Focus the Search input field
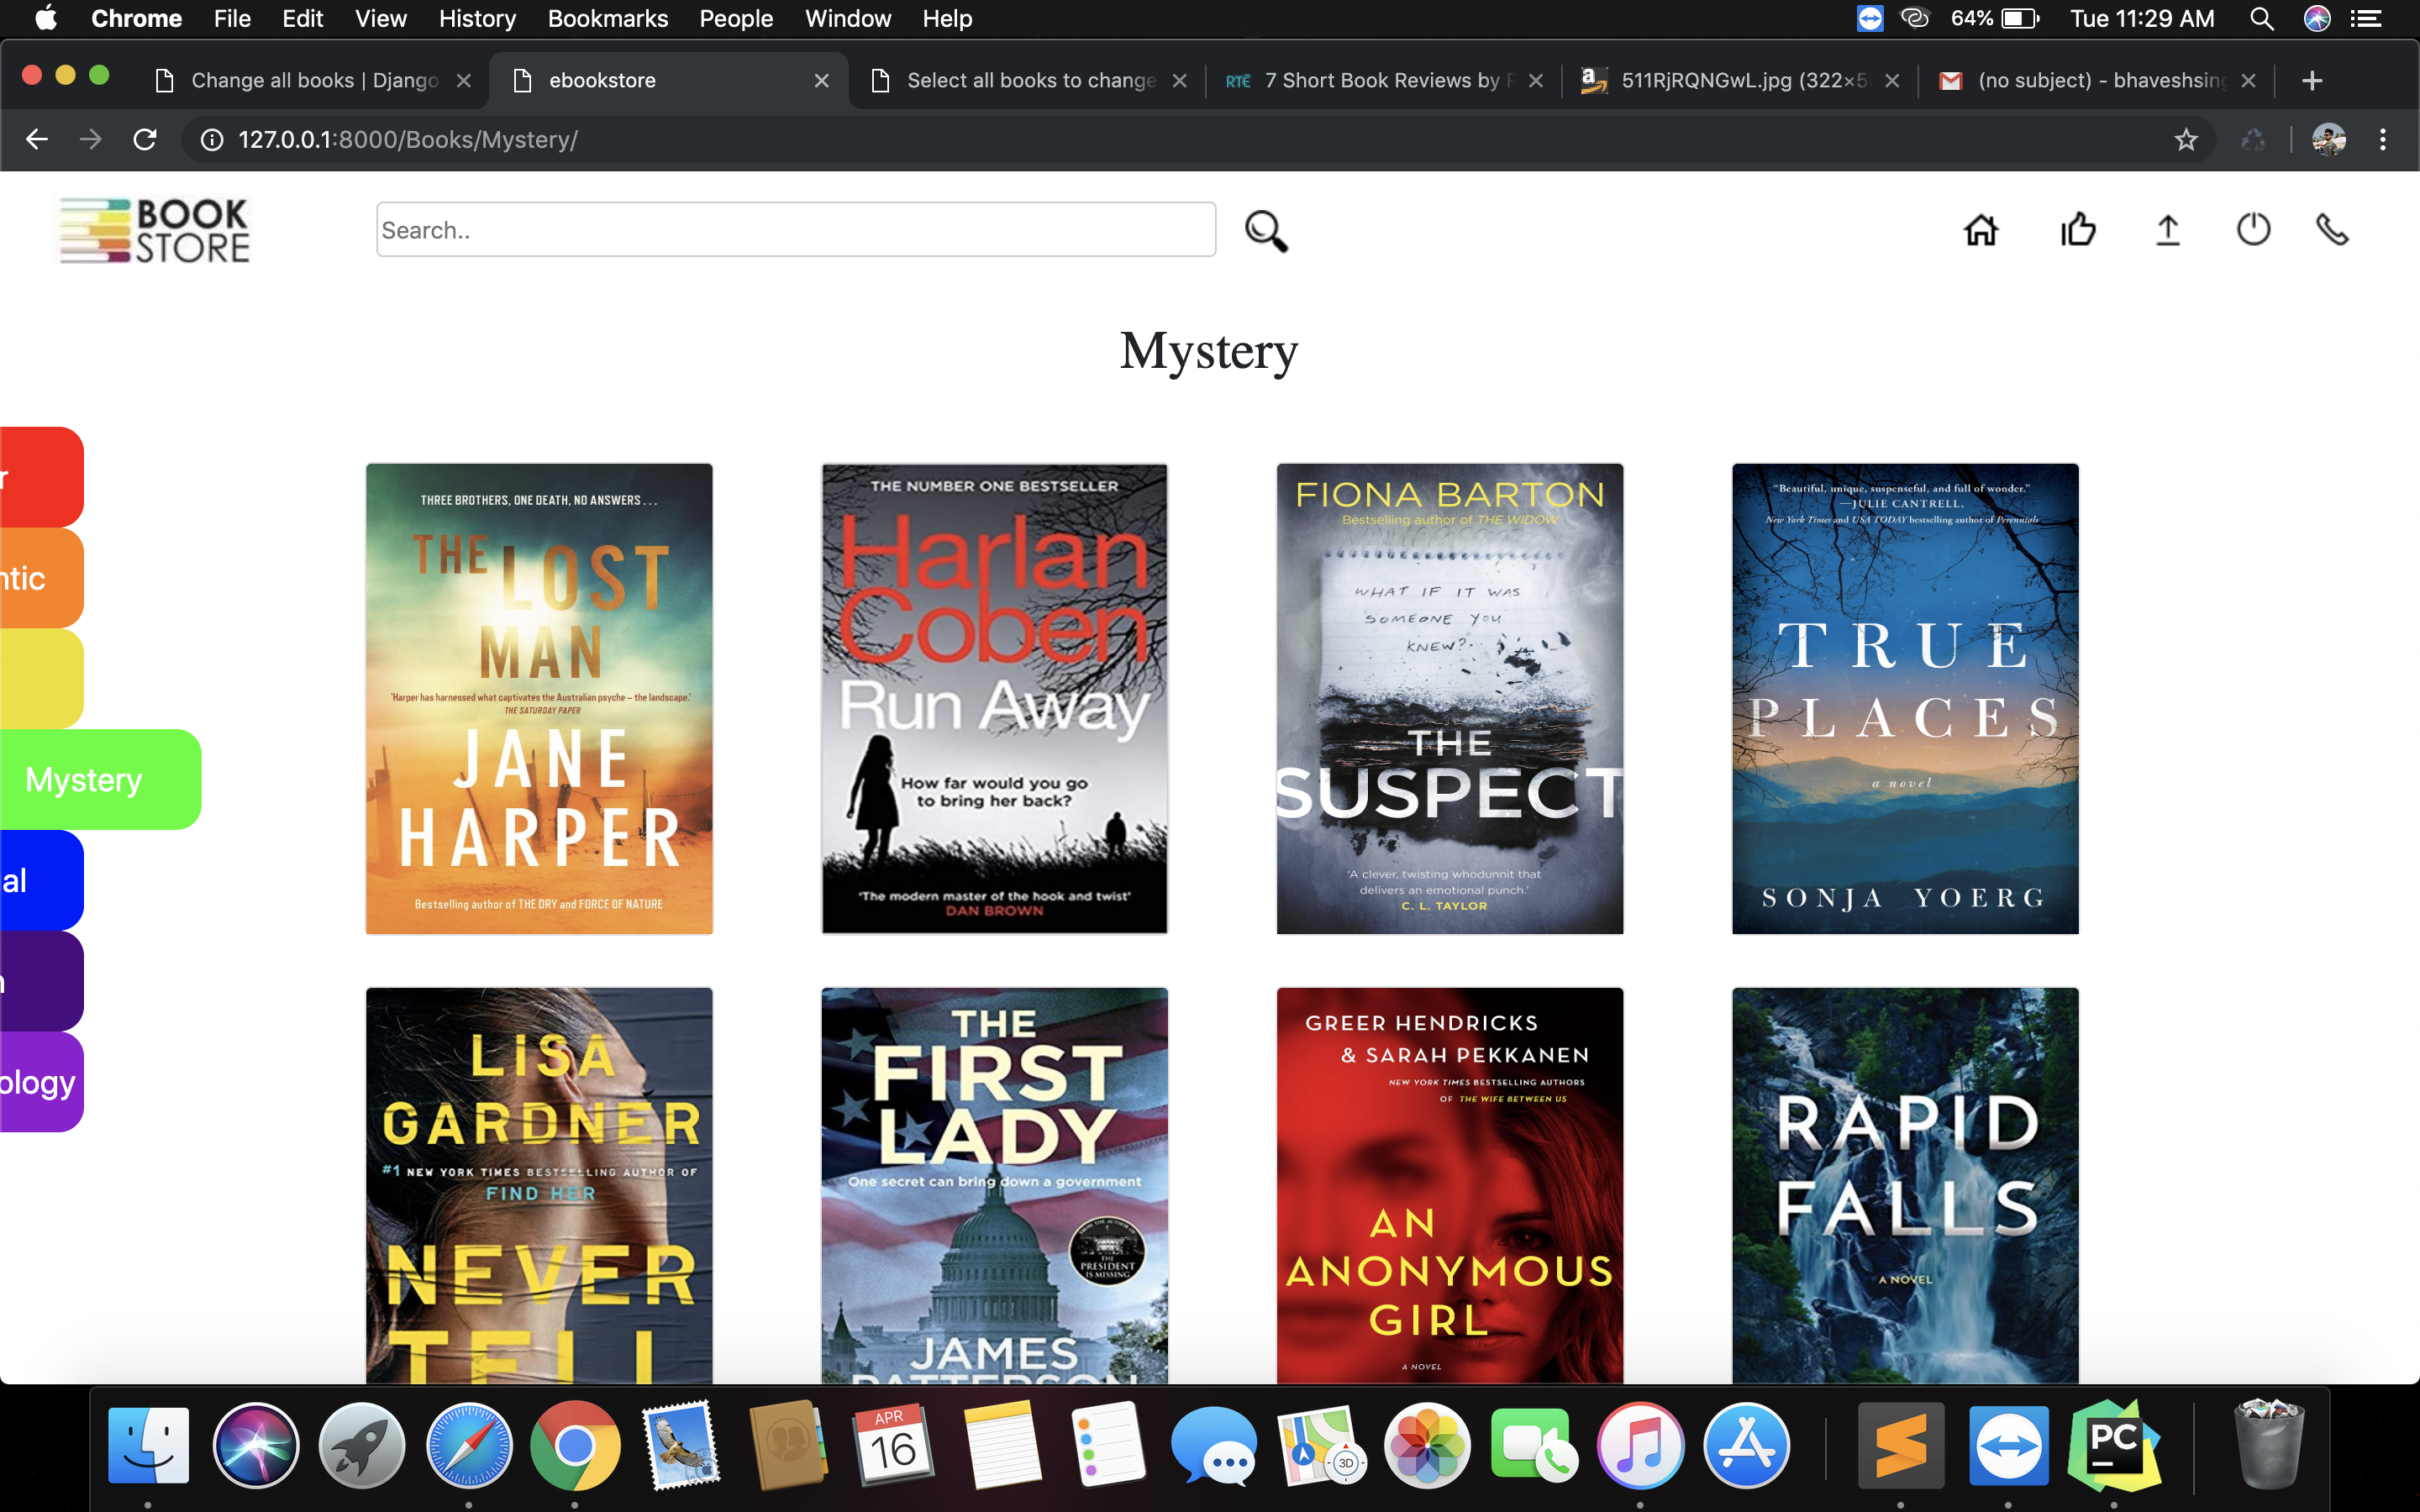Screen dimensions: 2420x1512 coord(795,230)
